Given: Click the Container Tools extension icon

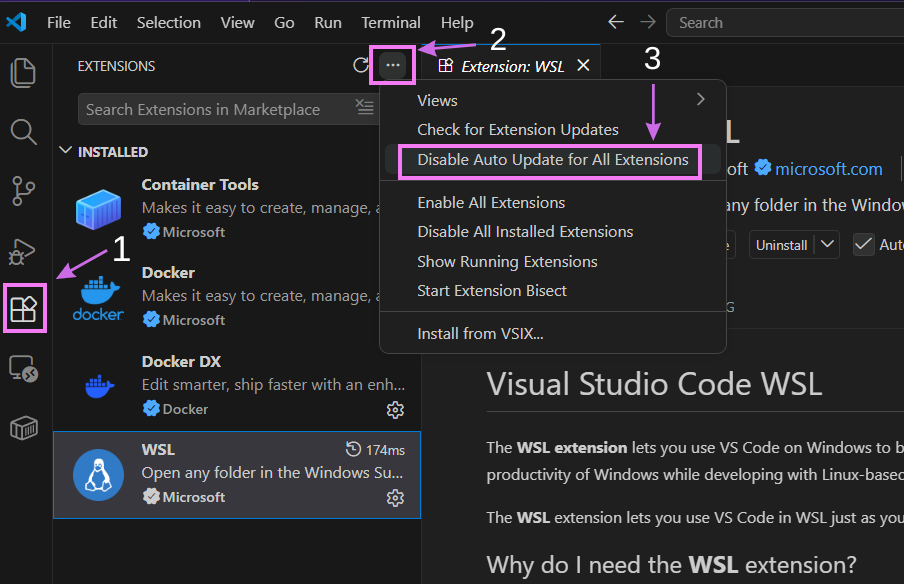Looking at the screenshot, I should (99, 209).
